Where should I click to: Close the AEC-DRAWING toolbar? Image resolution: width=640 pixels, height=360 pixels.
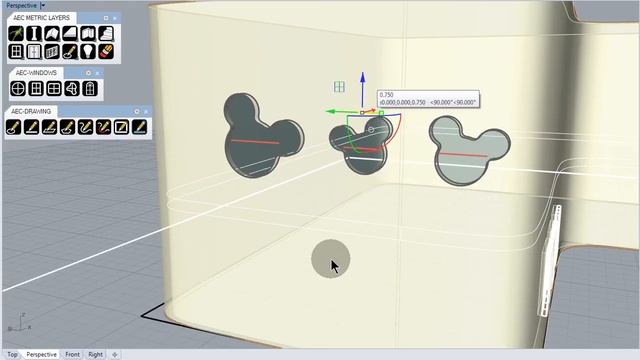pos(146,111)
